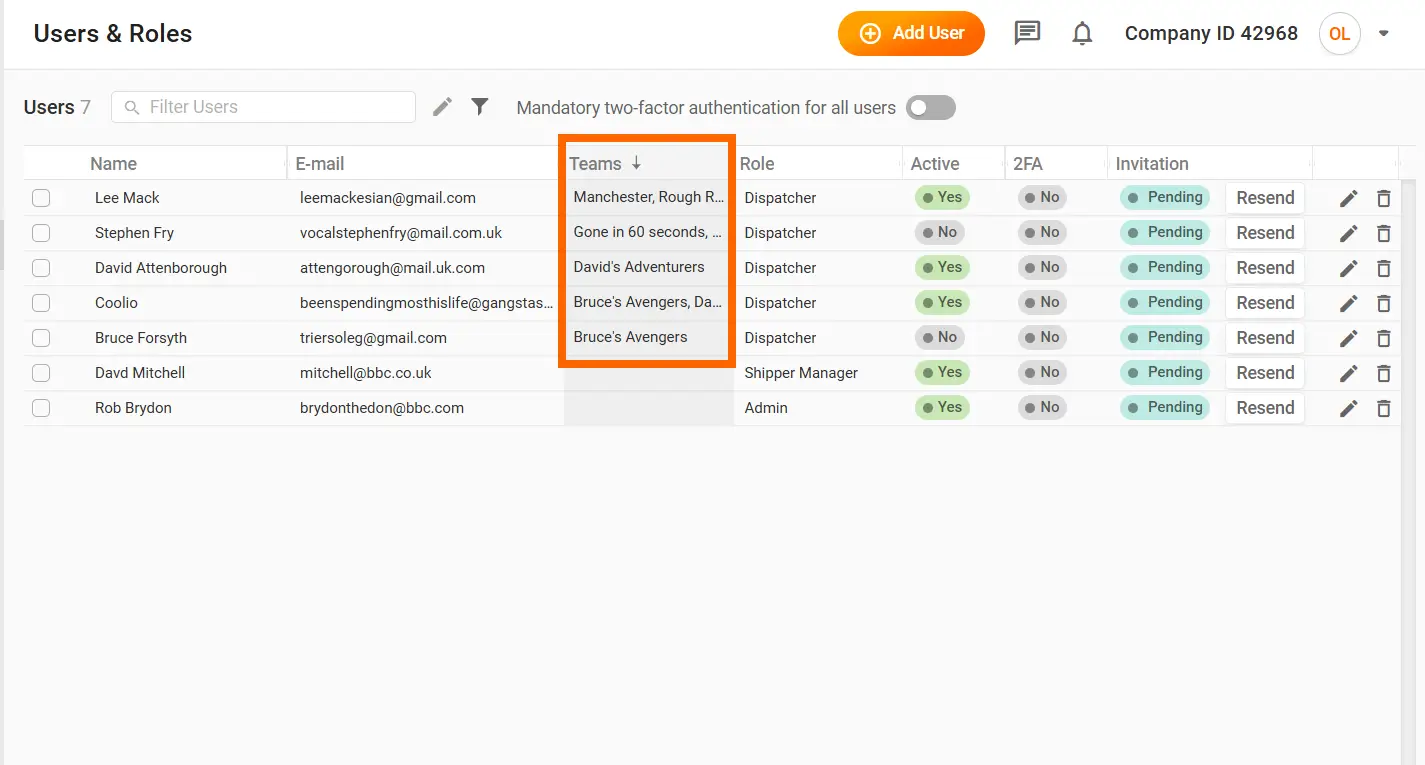Sort by the Teams column header
1425x765 pixels.
click(596, 164)
